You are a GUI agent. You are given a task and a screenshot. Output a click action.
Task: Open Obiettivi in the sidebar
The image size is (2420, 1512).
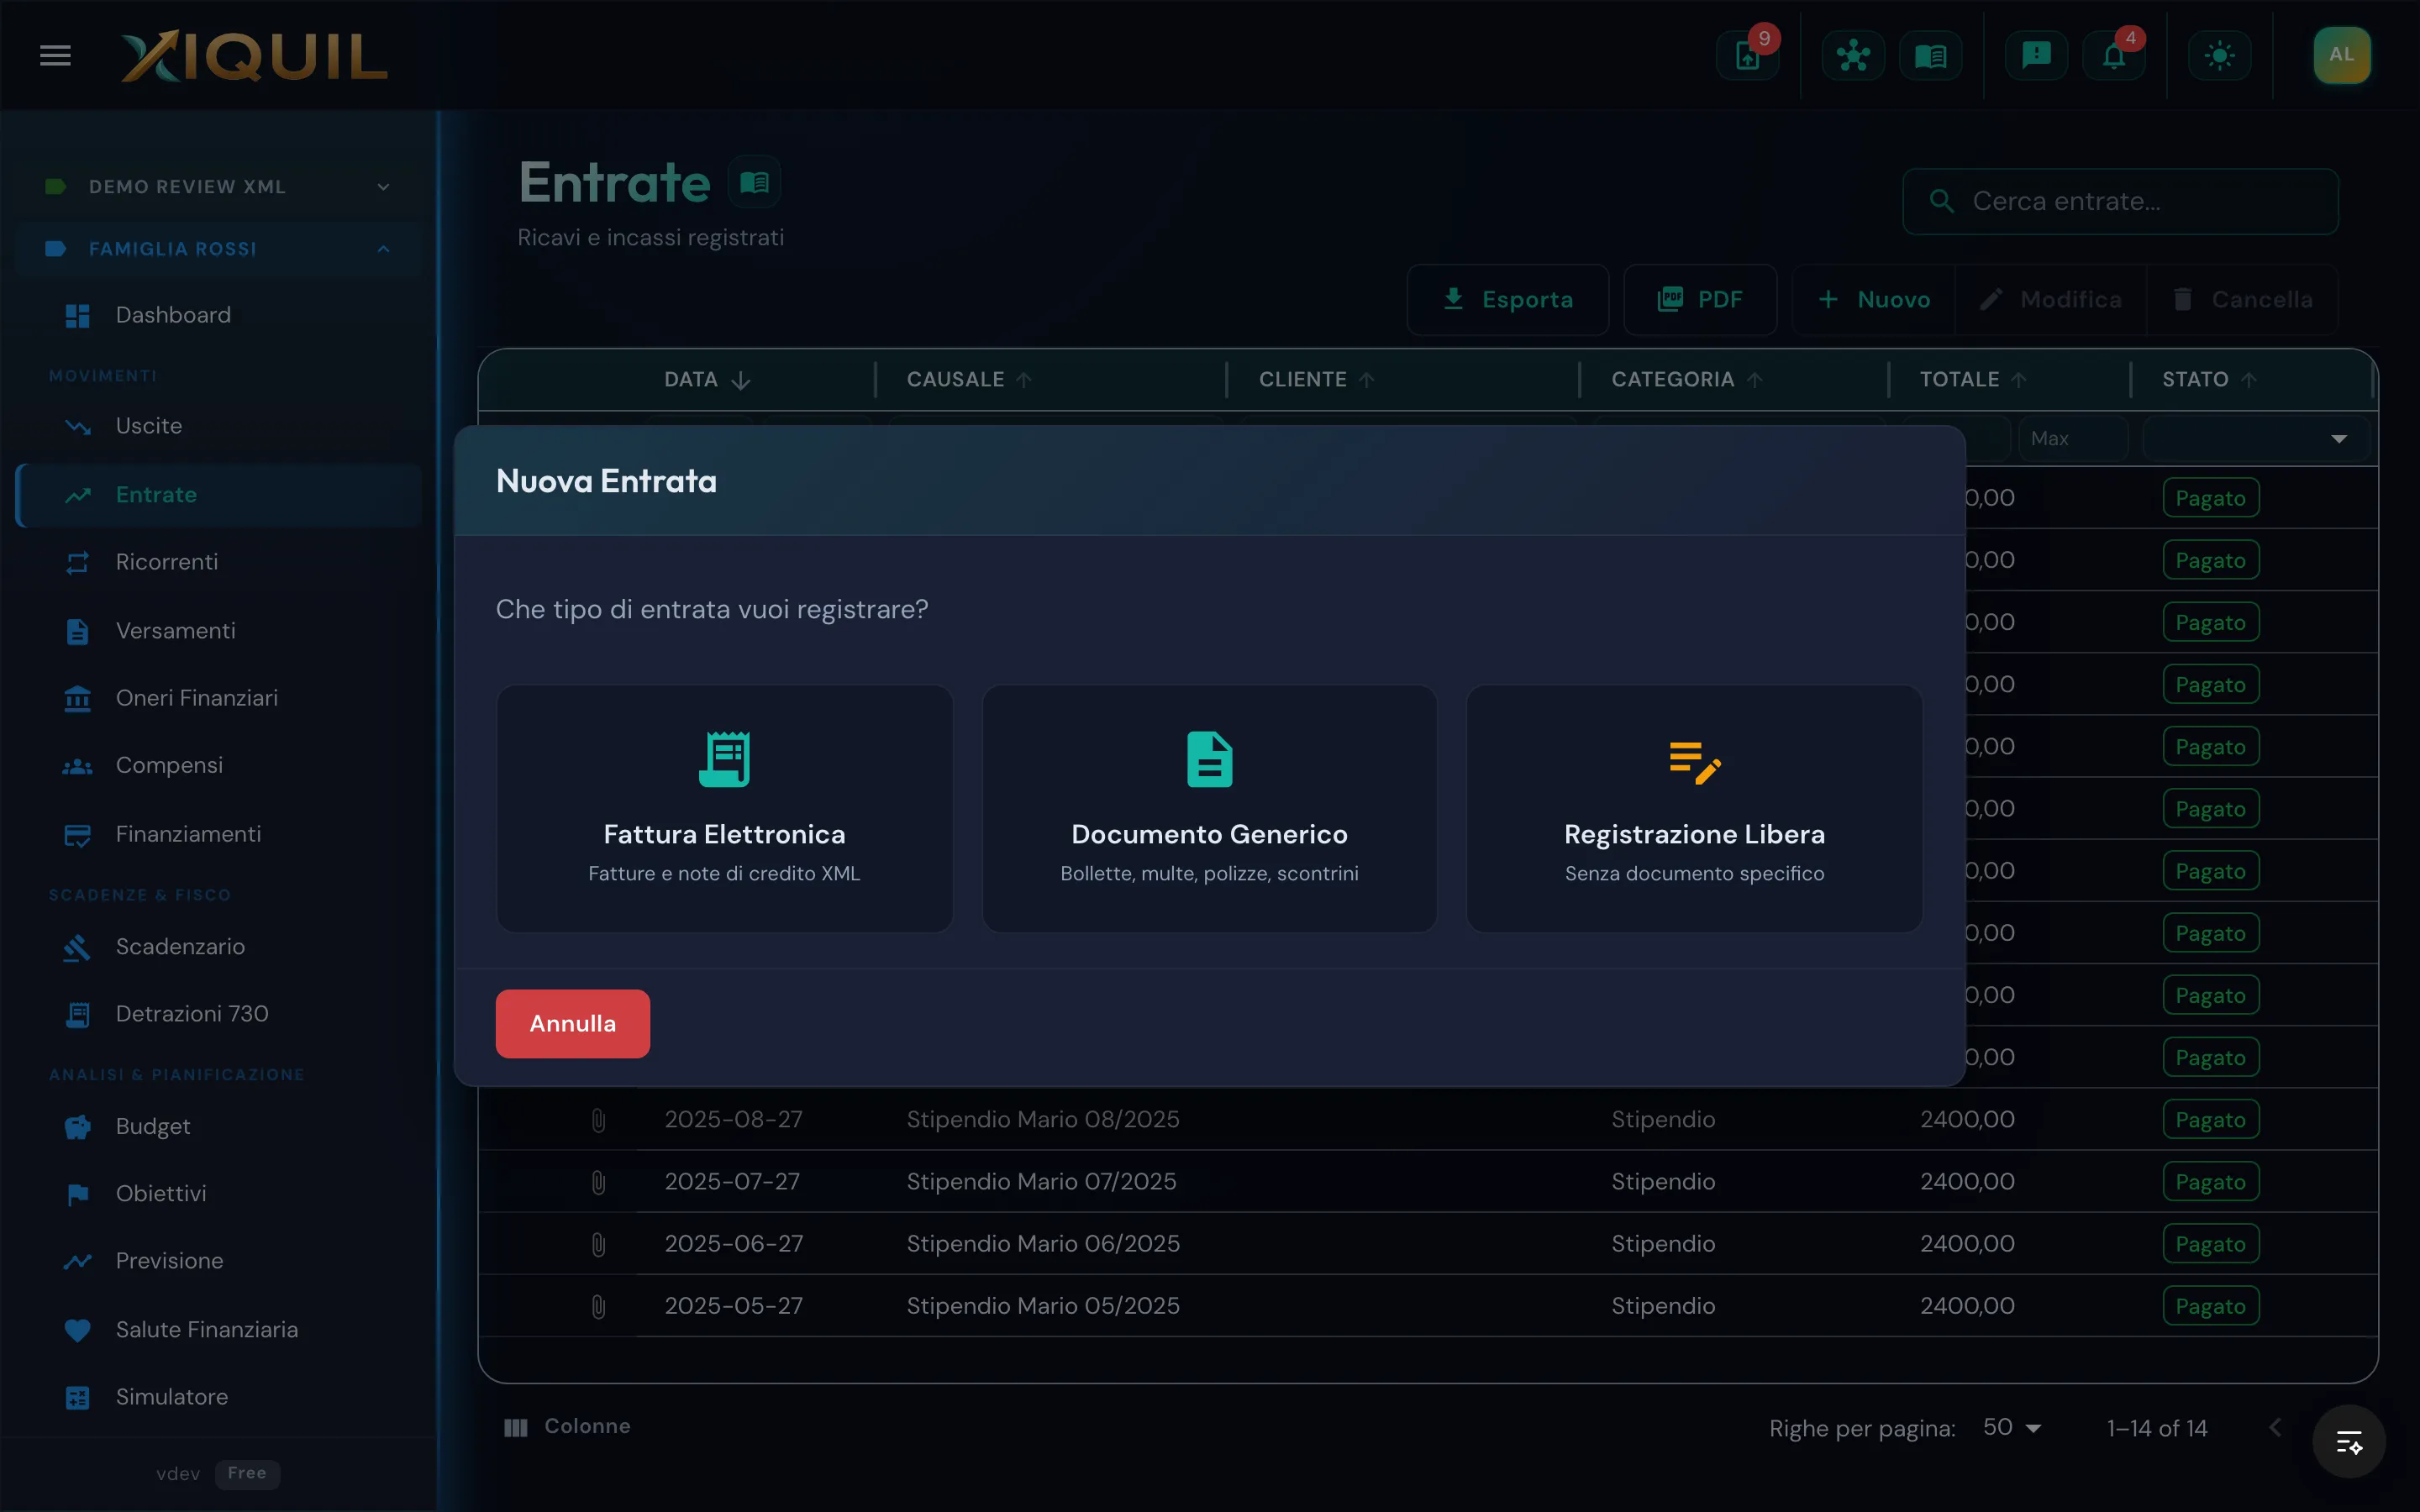tap(219, 1194)
